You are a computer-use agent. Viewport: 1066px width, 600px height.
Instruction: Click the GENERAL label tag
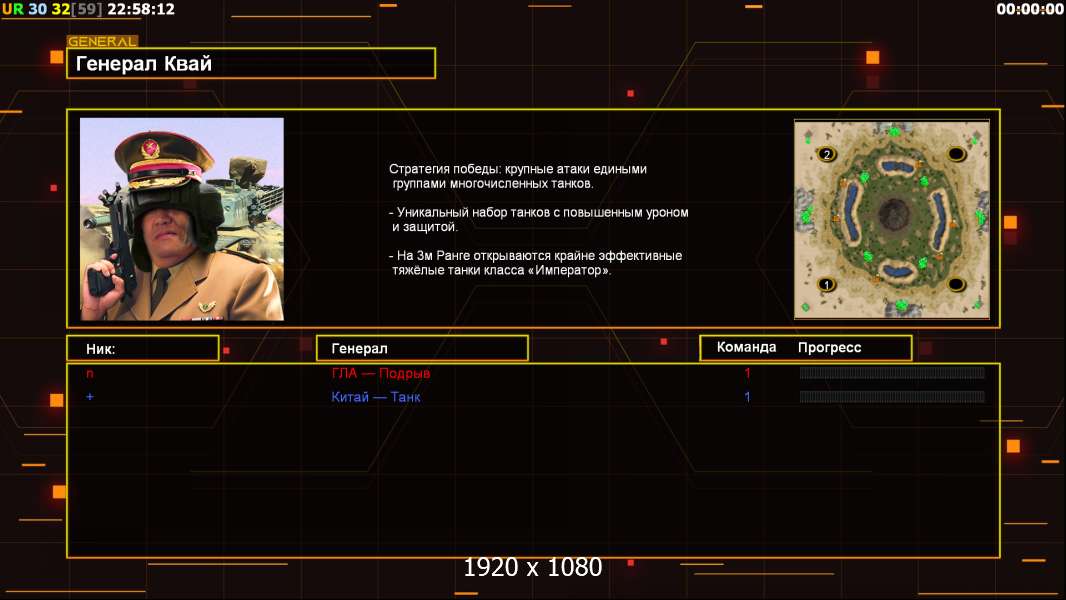(102, 41)
